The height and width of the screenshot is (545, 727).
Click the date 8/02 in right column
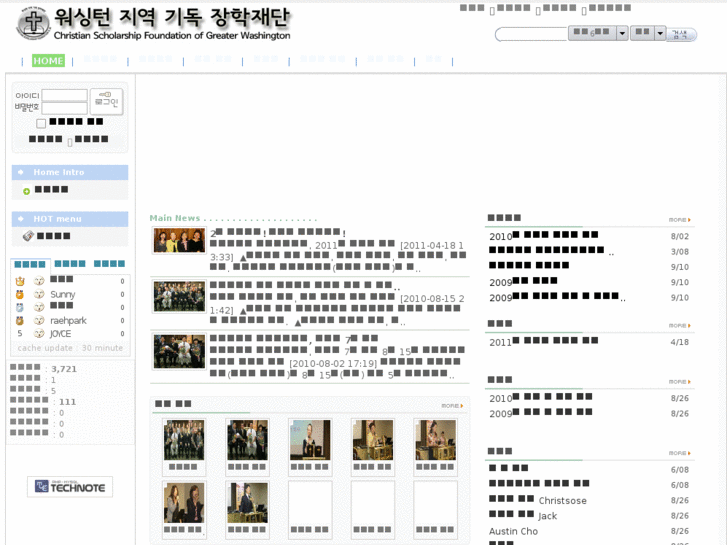[x=679, y=237]
